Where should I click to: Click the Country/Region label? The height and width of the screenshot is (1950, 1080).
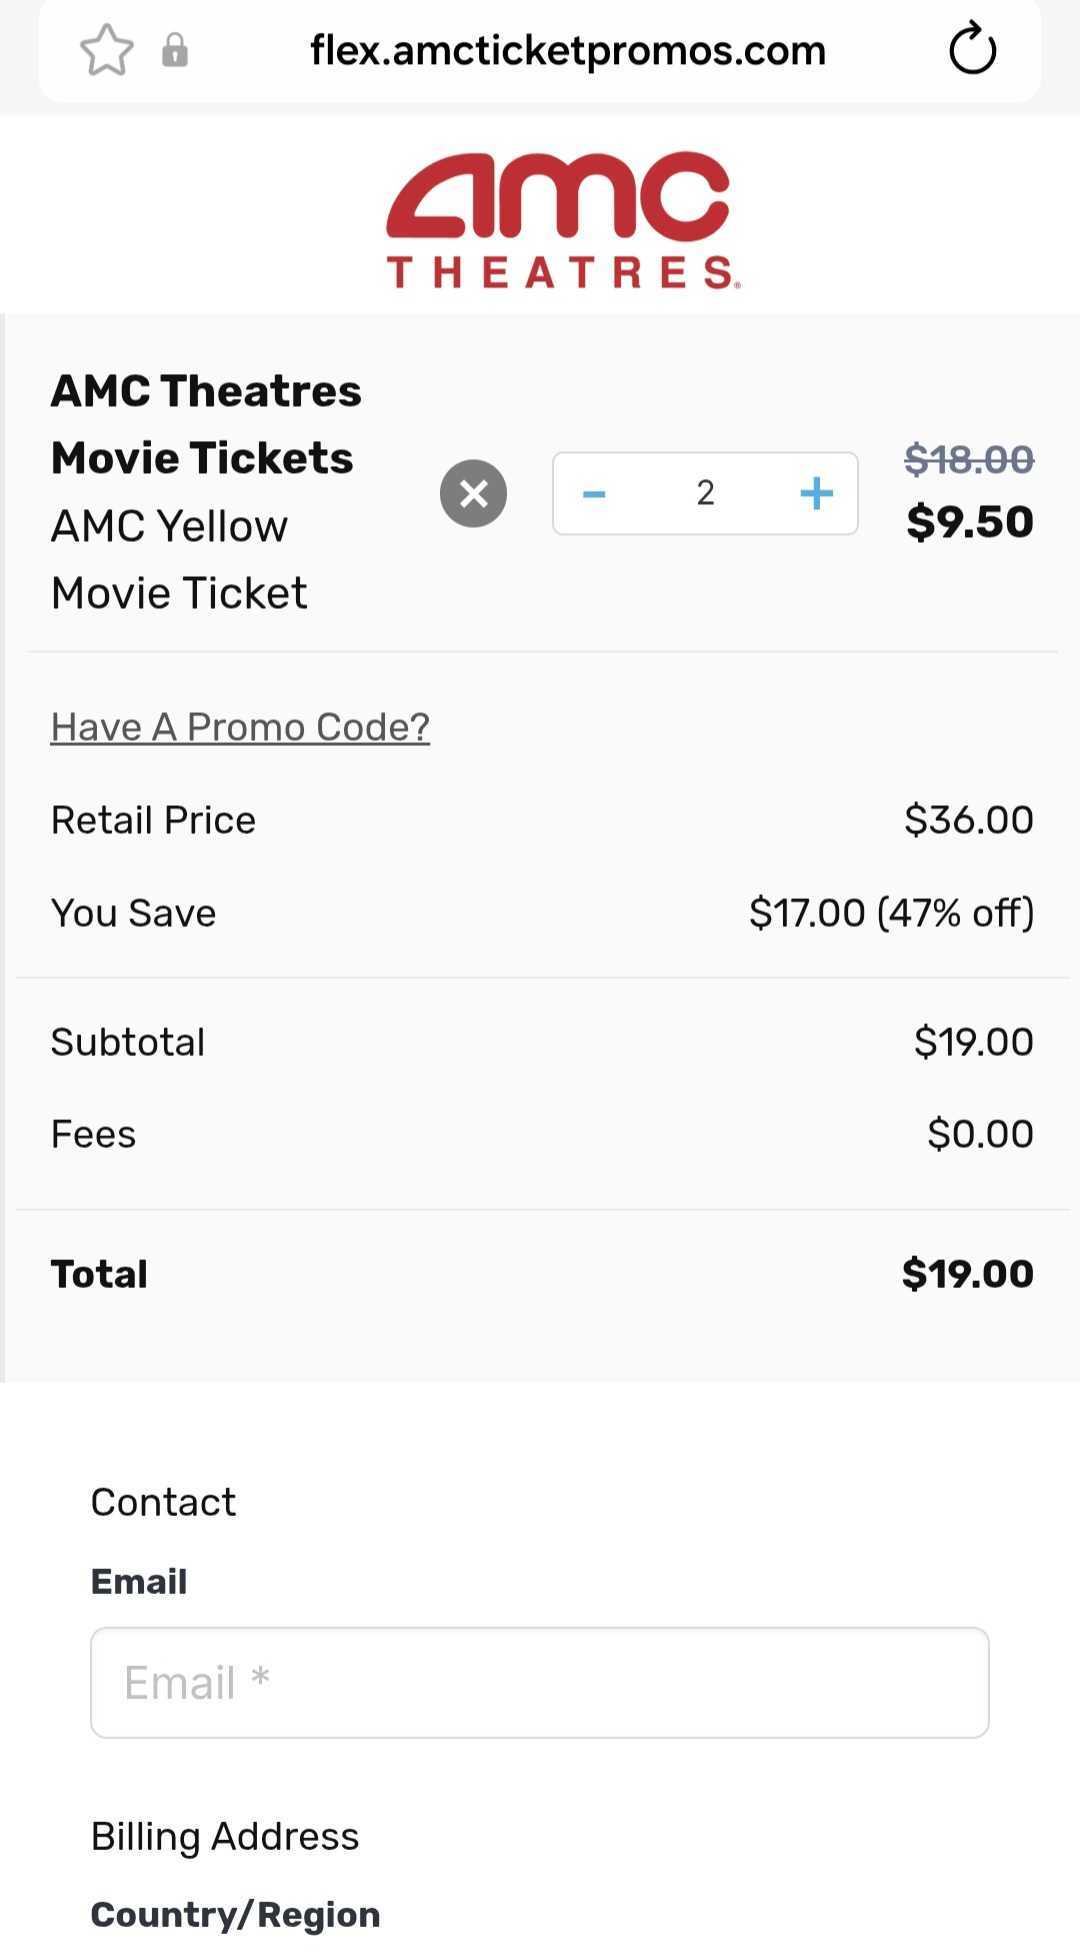(x=235, y=1914)
